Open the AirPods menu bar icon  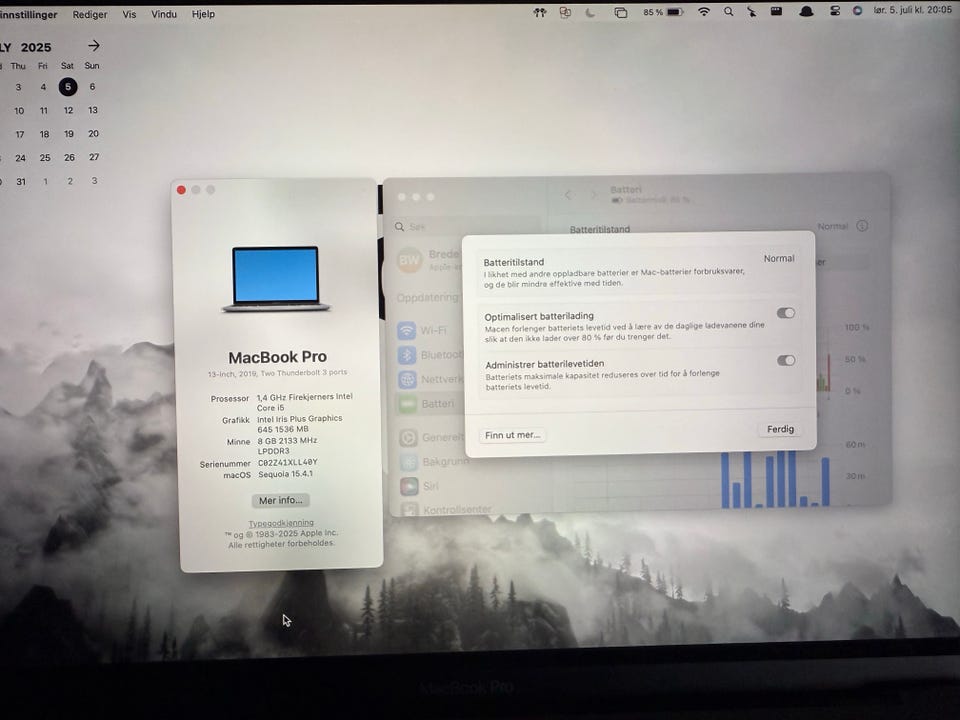point(539,12)
